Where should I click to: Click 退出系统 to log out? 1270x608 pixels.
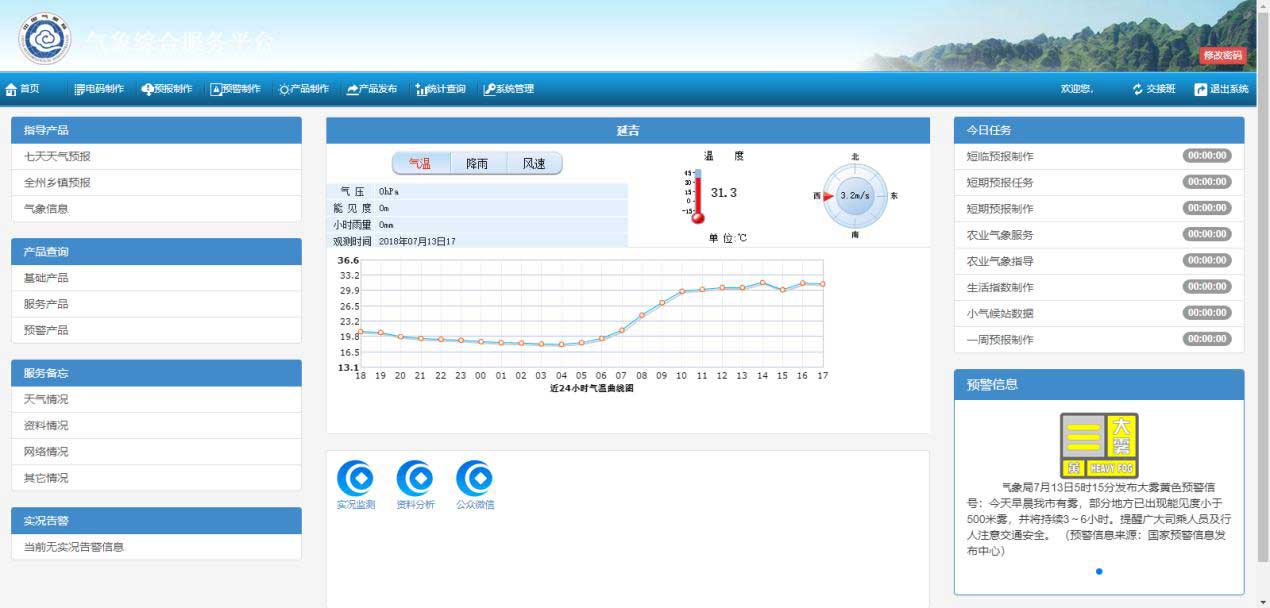click(x=1221, y=89)
